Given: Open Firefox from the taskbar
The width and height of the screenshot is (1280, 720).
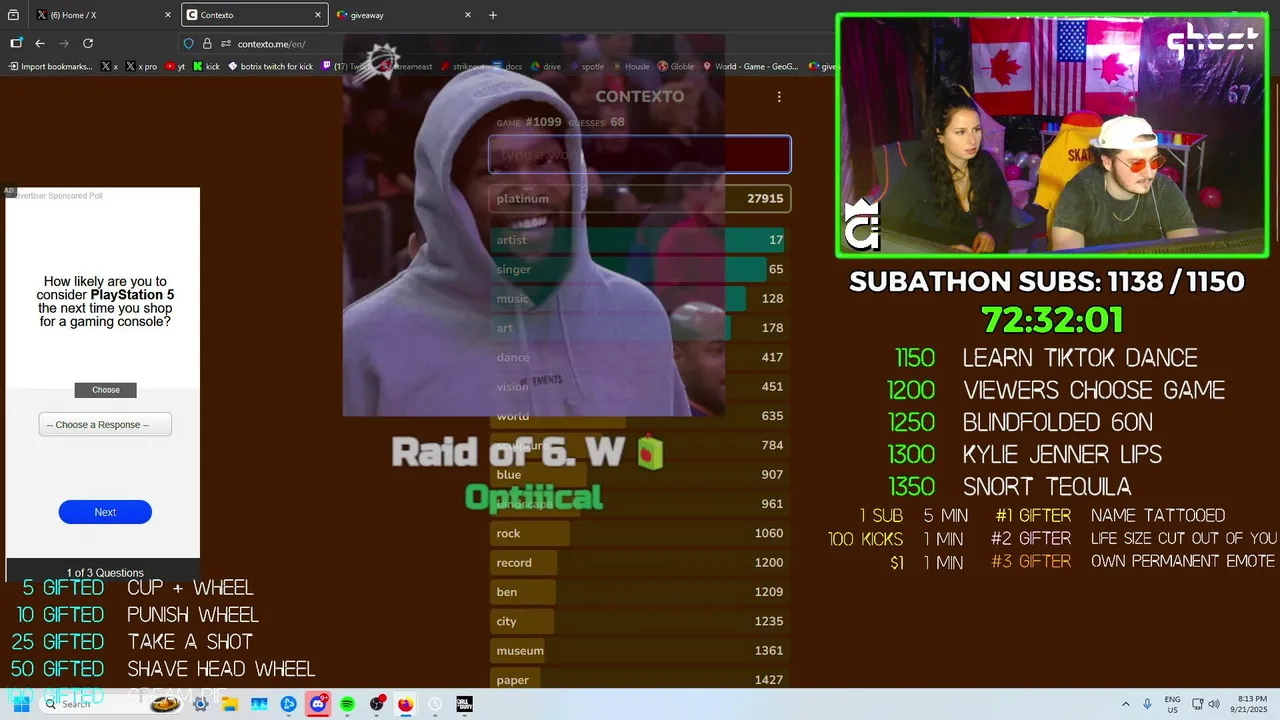Looking at the screenshot, I should pos(405,704).
